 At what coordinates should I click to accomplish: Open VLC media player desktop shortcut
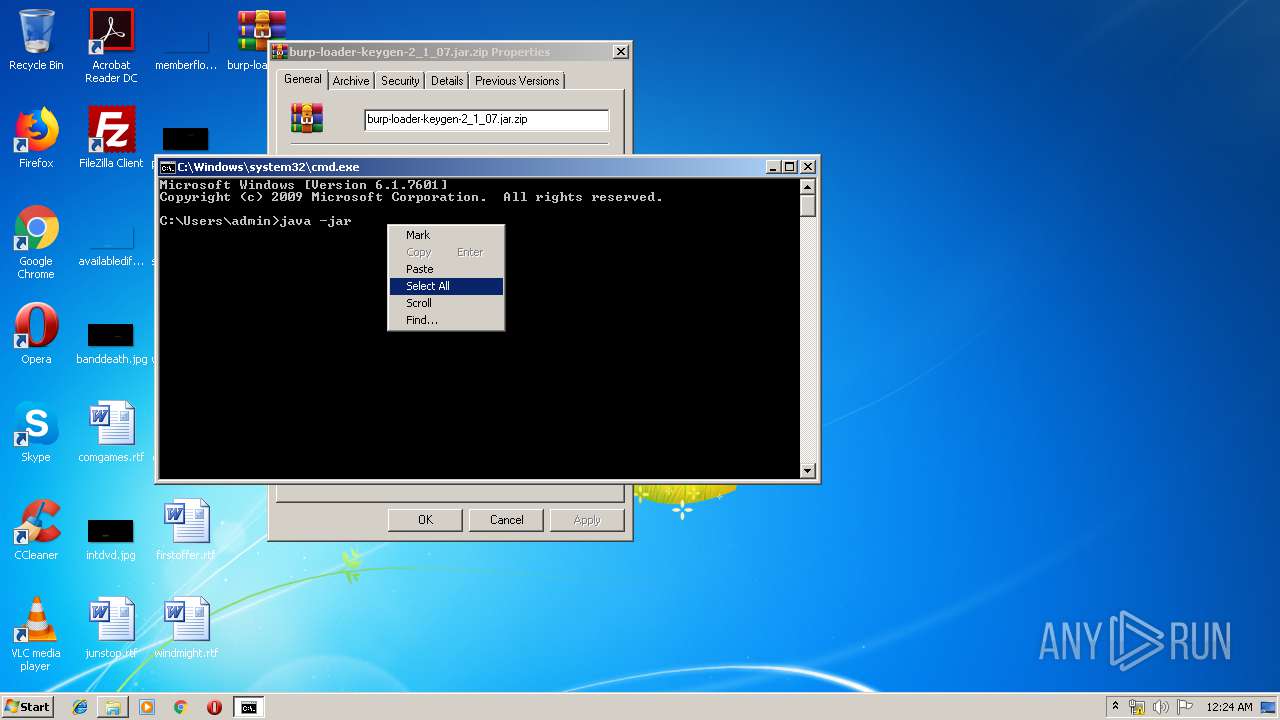[x=36, y=634]
